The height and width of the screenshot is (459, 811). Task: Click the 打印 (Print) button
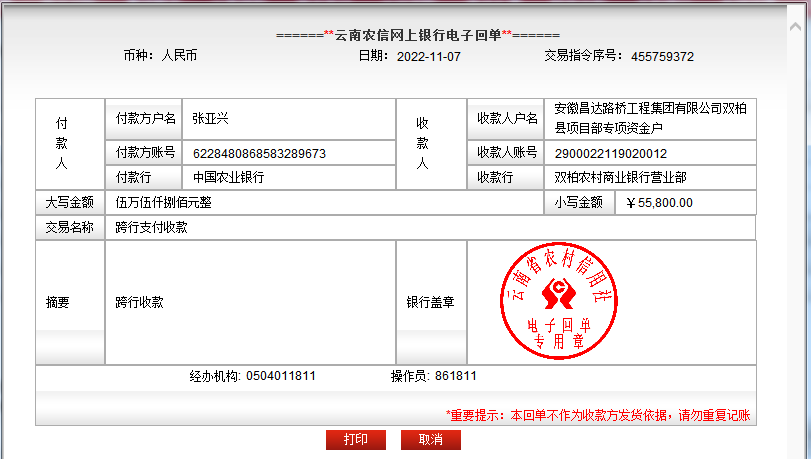click(355, 440)
